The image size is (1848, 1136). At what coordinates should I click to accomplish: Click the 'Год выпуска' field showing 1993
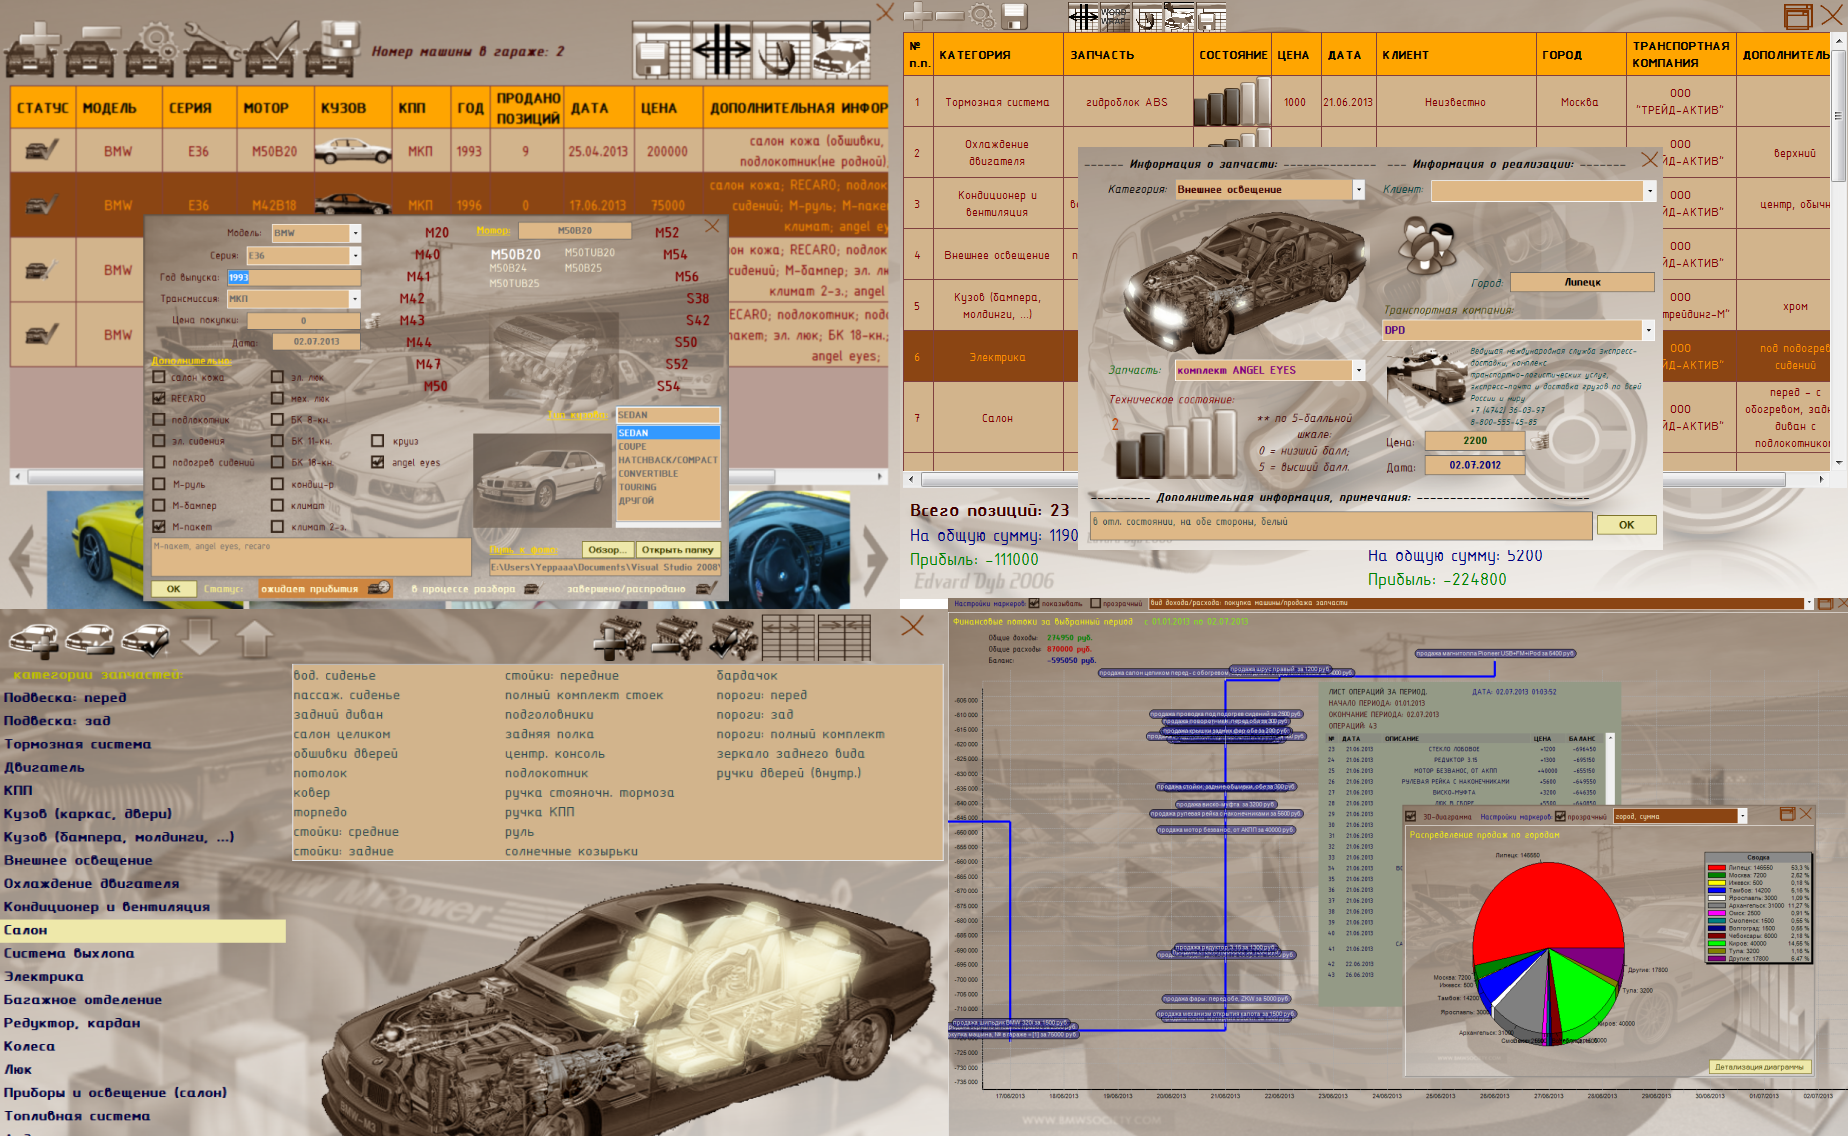(x=293, y=278)
